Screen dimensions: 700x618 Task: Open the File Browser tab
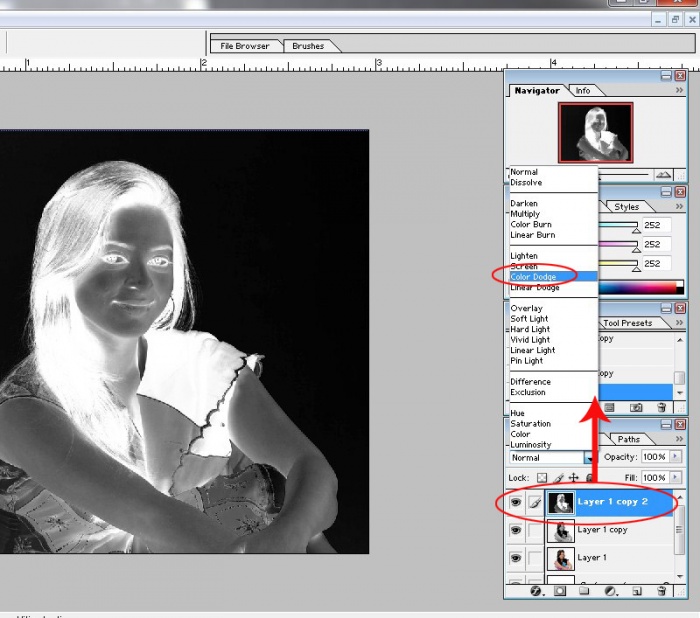(245, 46)
